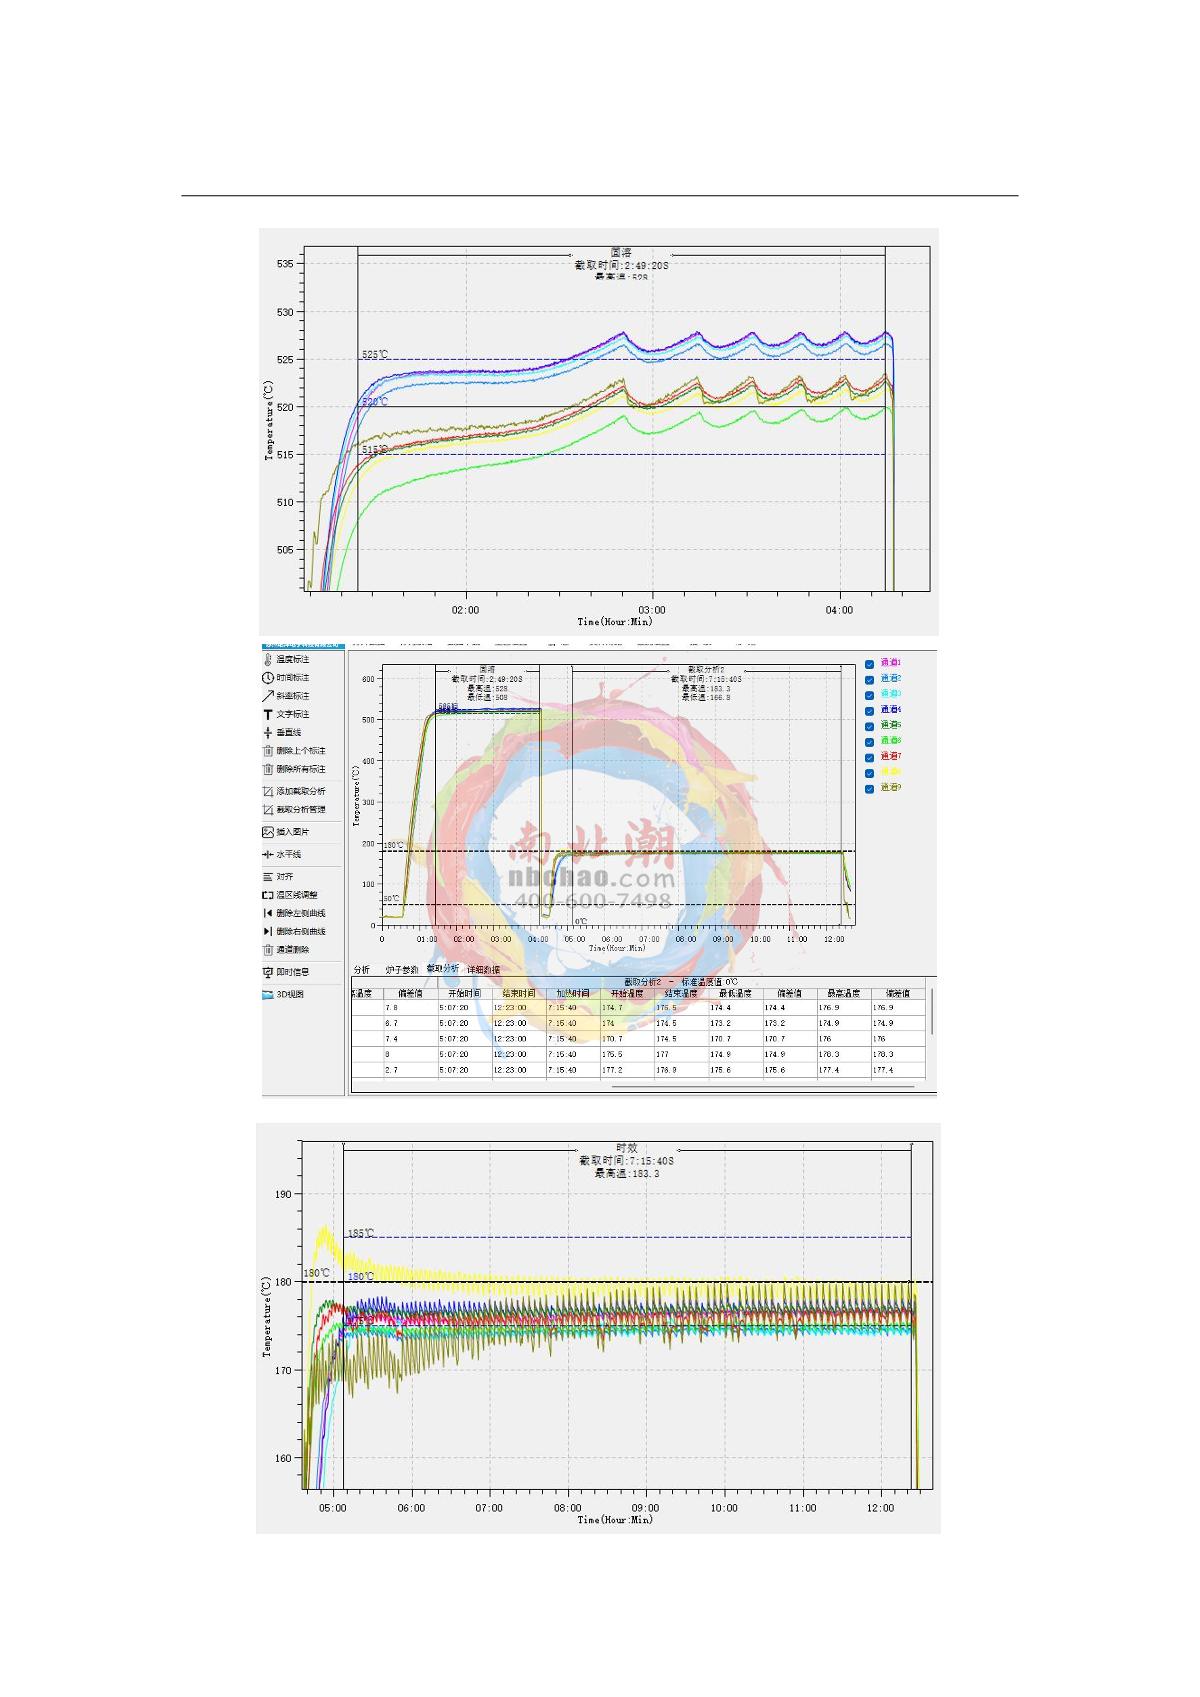Uncheck the 通道1 channel checkbox
The height and width of the screenshot is (1697, 1200).
(869, 663)
